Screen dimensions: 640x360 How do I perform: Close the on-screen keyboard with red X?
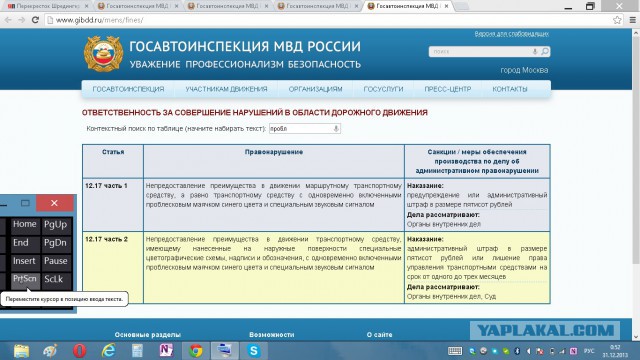point(54,203)
